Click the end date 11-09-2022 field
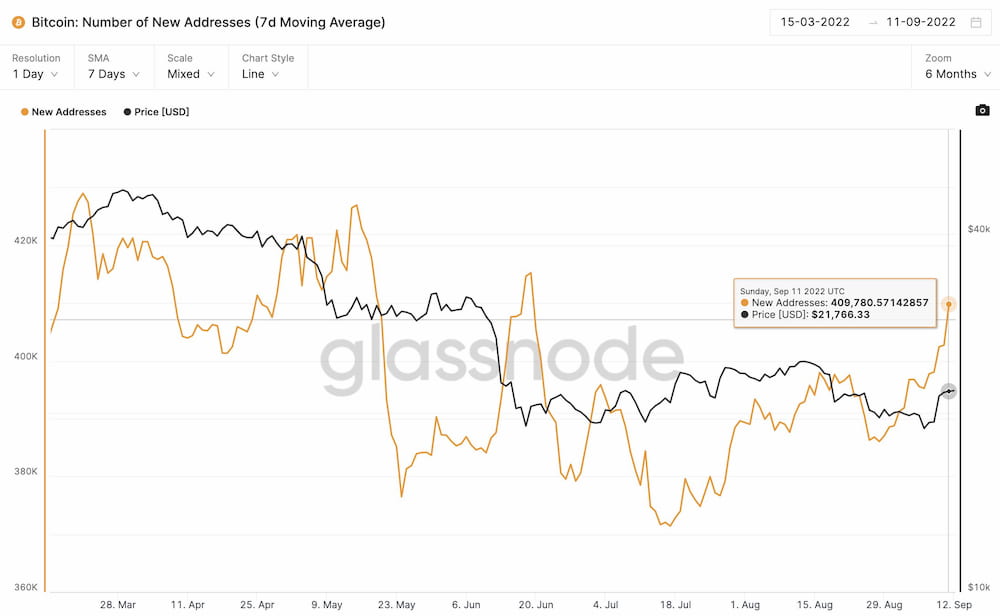 pyautogui.click(x=921, y=22)
